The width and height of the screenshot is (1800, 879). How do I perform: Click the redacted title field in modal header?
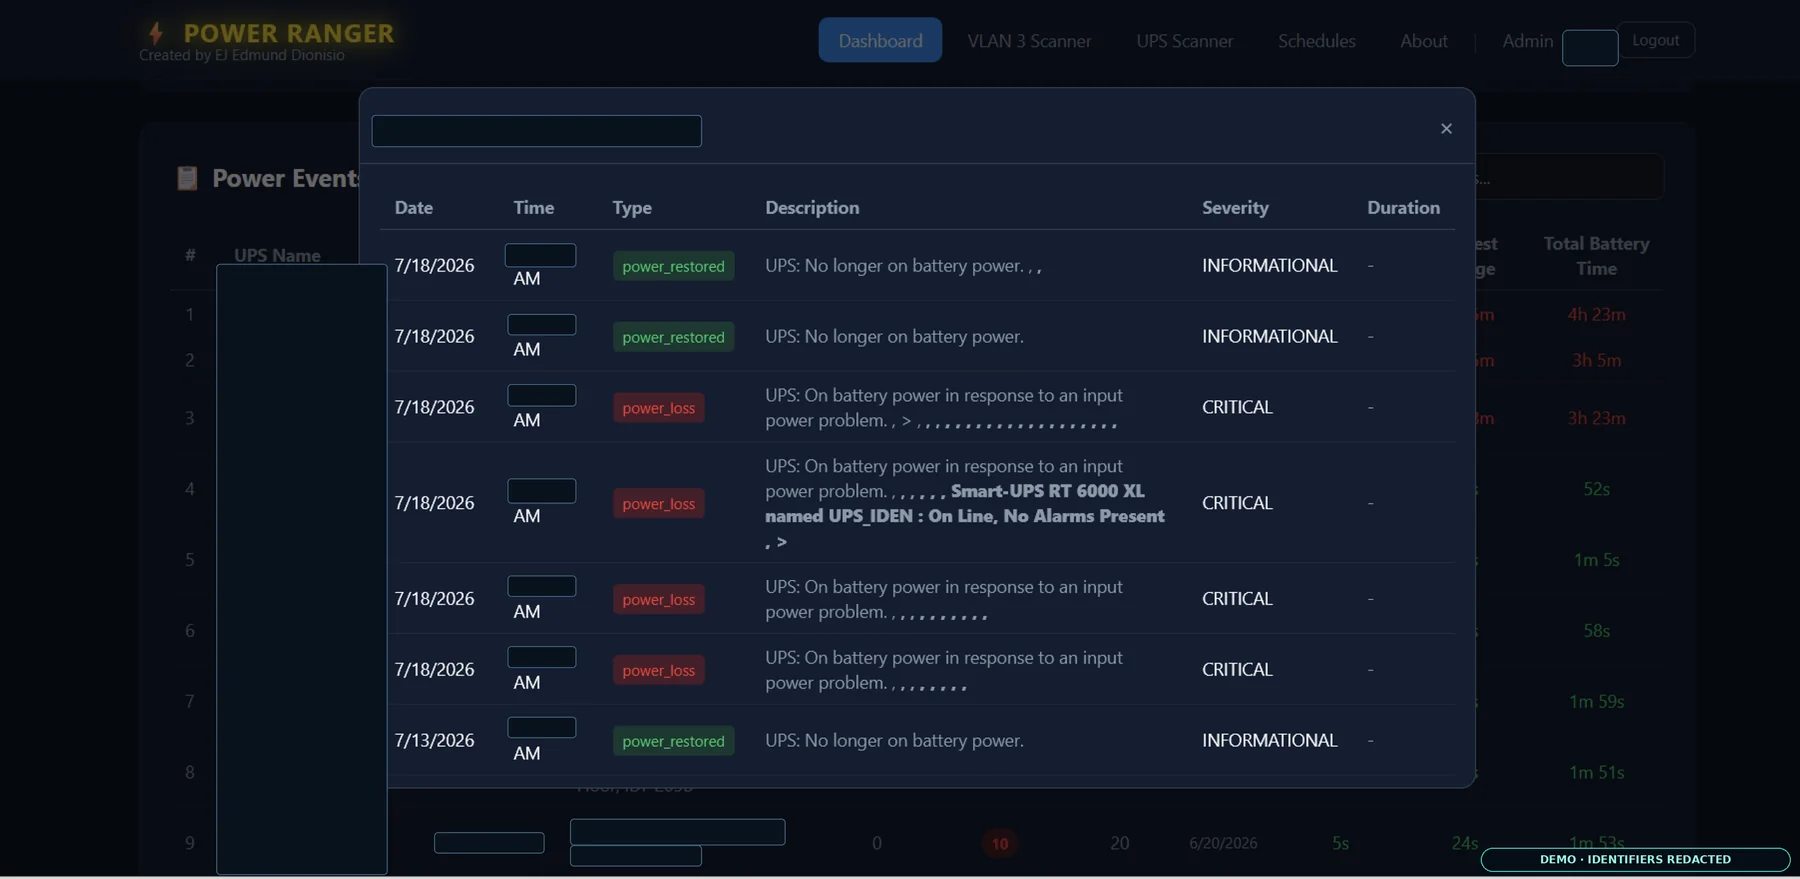pos(536,131)
